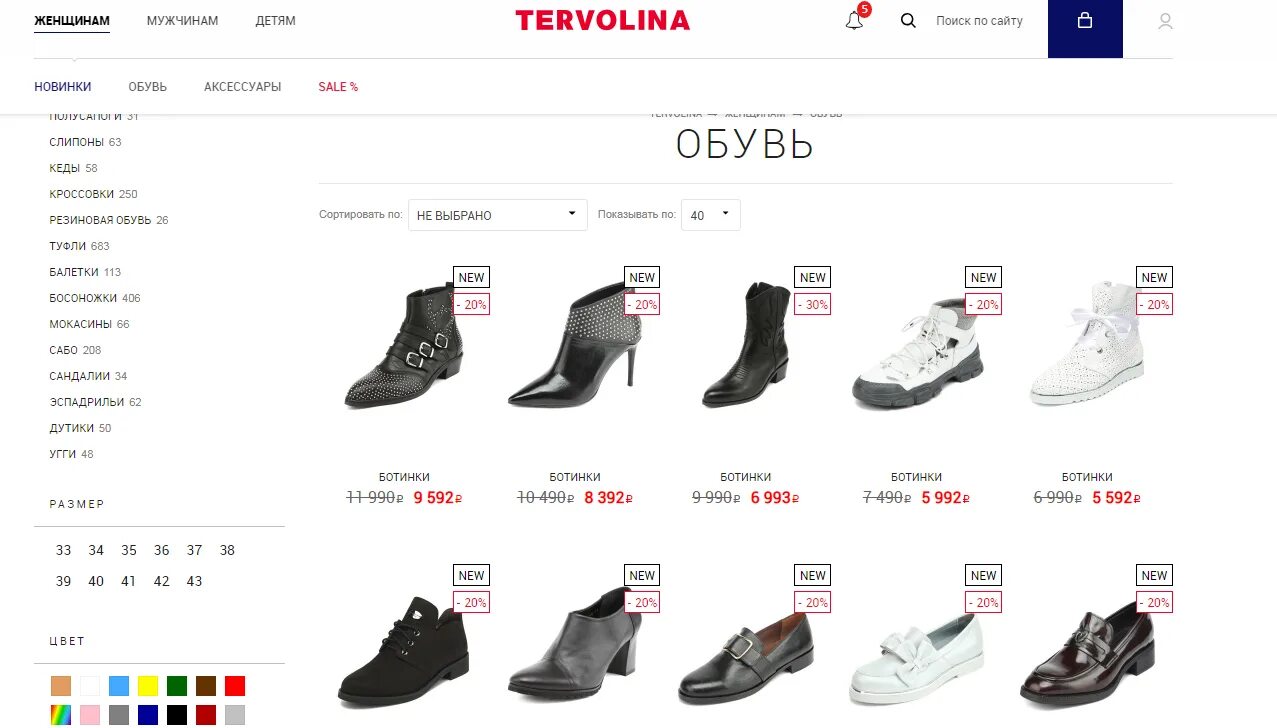This screenshot has height=728, width=1277.
Task: Click the -30% discount badge
Action: pyautogui.click(x=813, y=304)
